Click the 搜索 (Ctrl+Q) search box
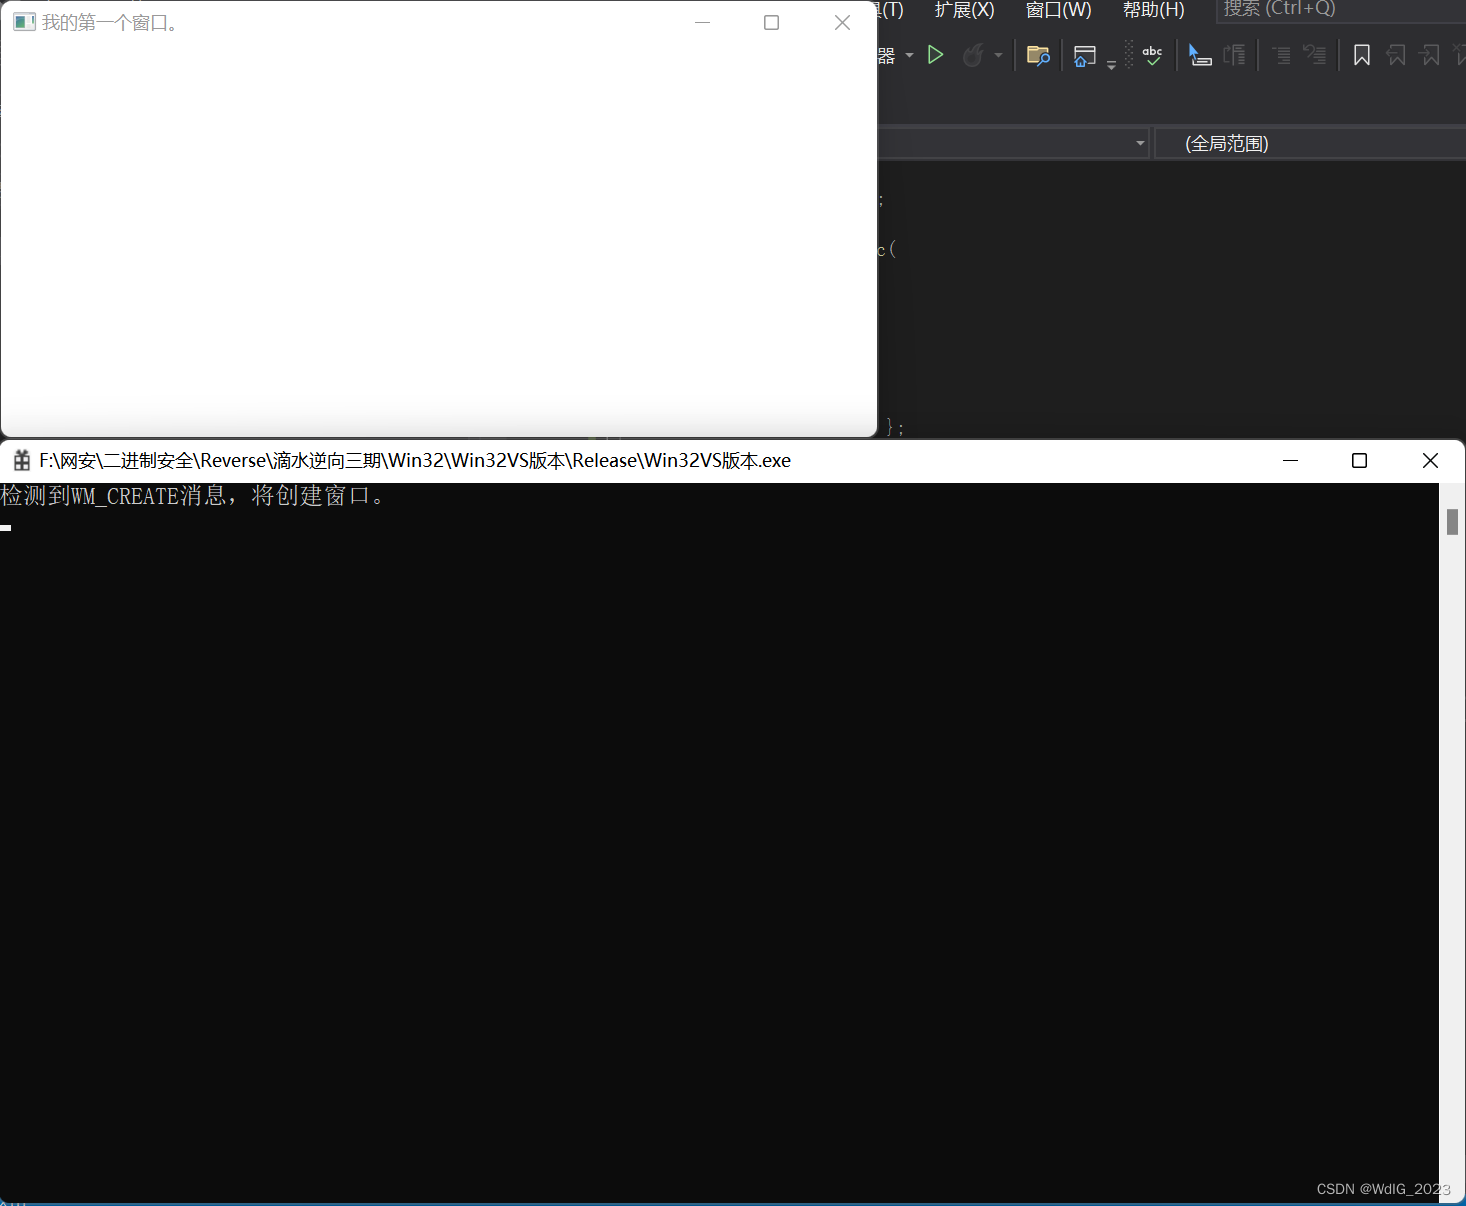Viewport: 1466px width, 1206px height. 1340,10
